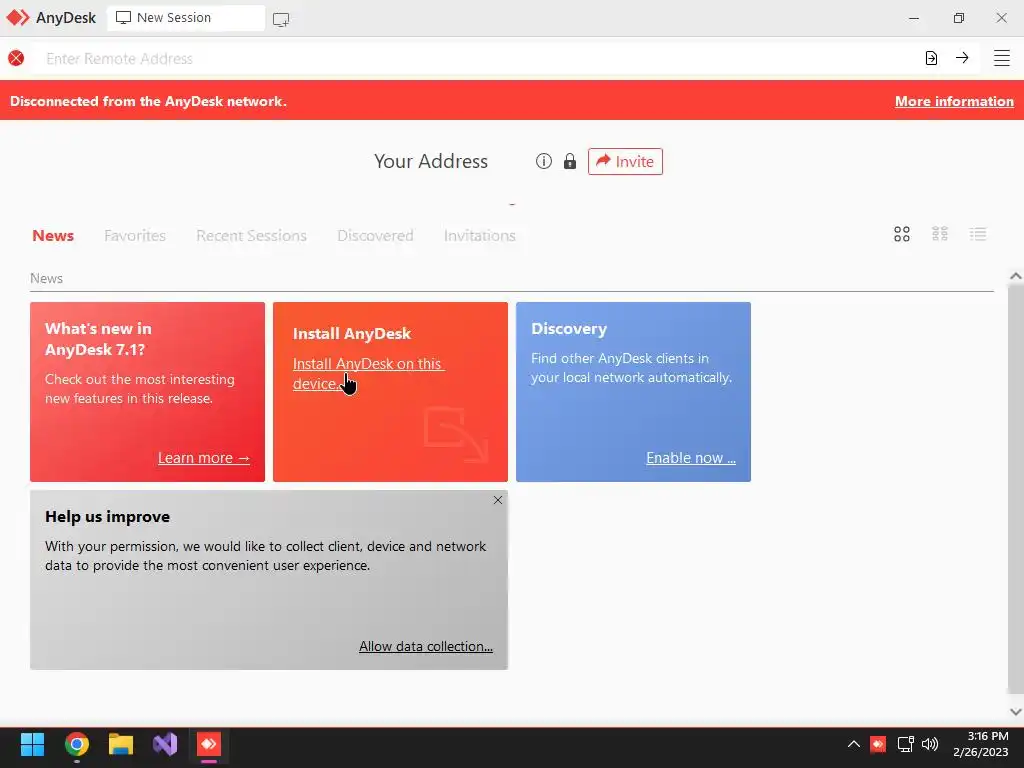1024x768 pixels.
Task: Open new session tab with plus monitor icon
Action: tap(281, 20)
